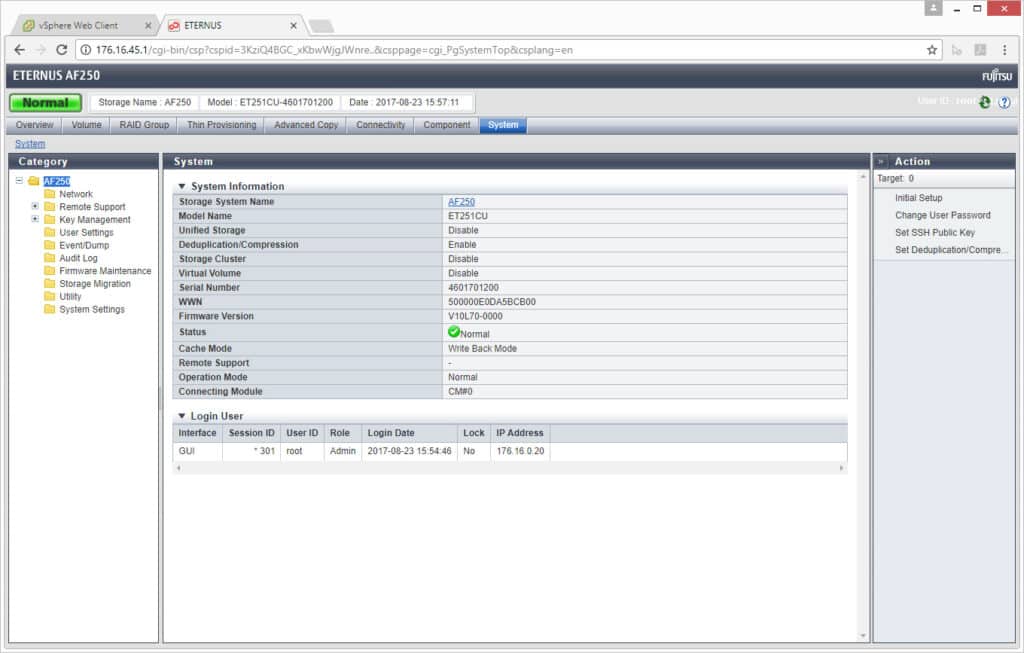Select Event/Dump in category tree

point(84,245)
